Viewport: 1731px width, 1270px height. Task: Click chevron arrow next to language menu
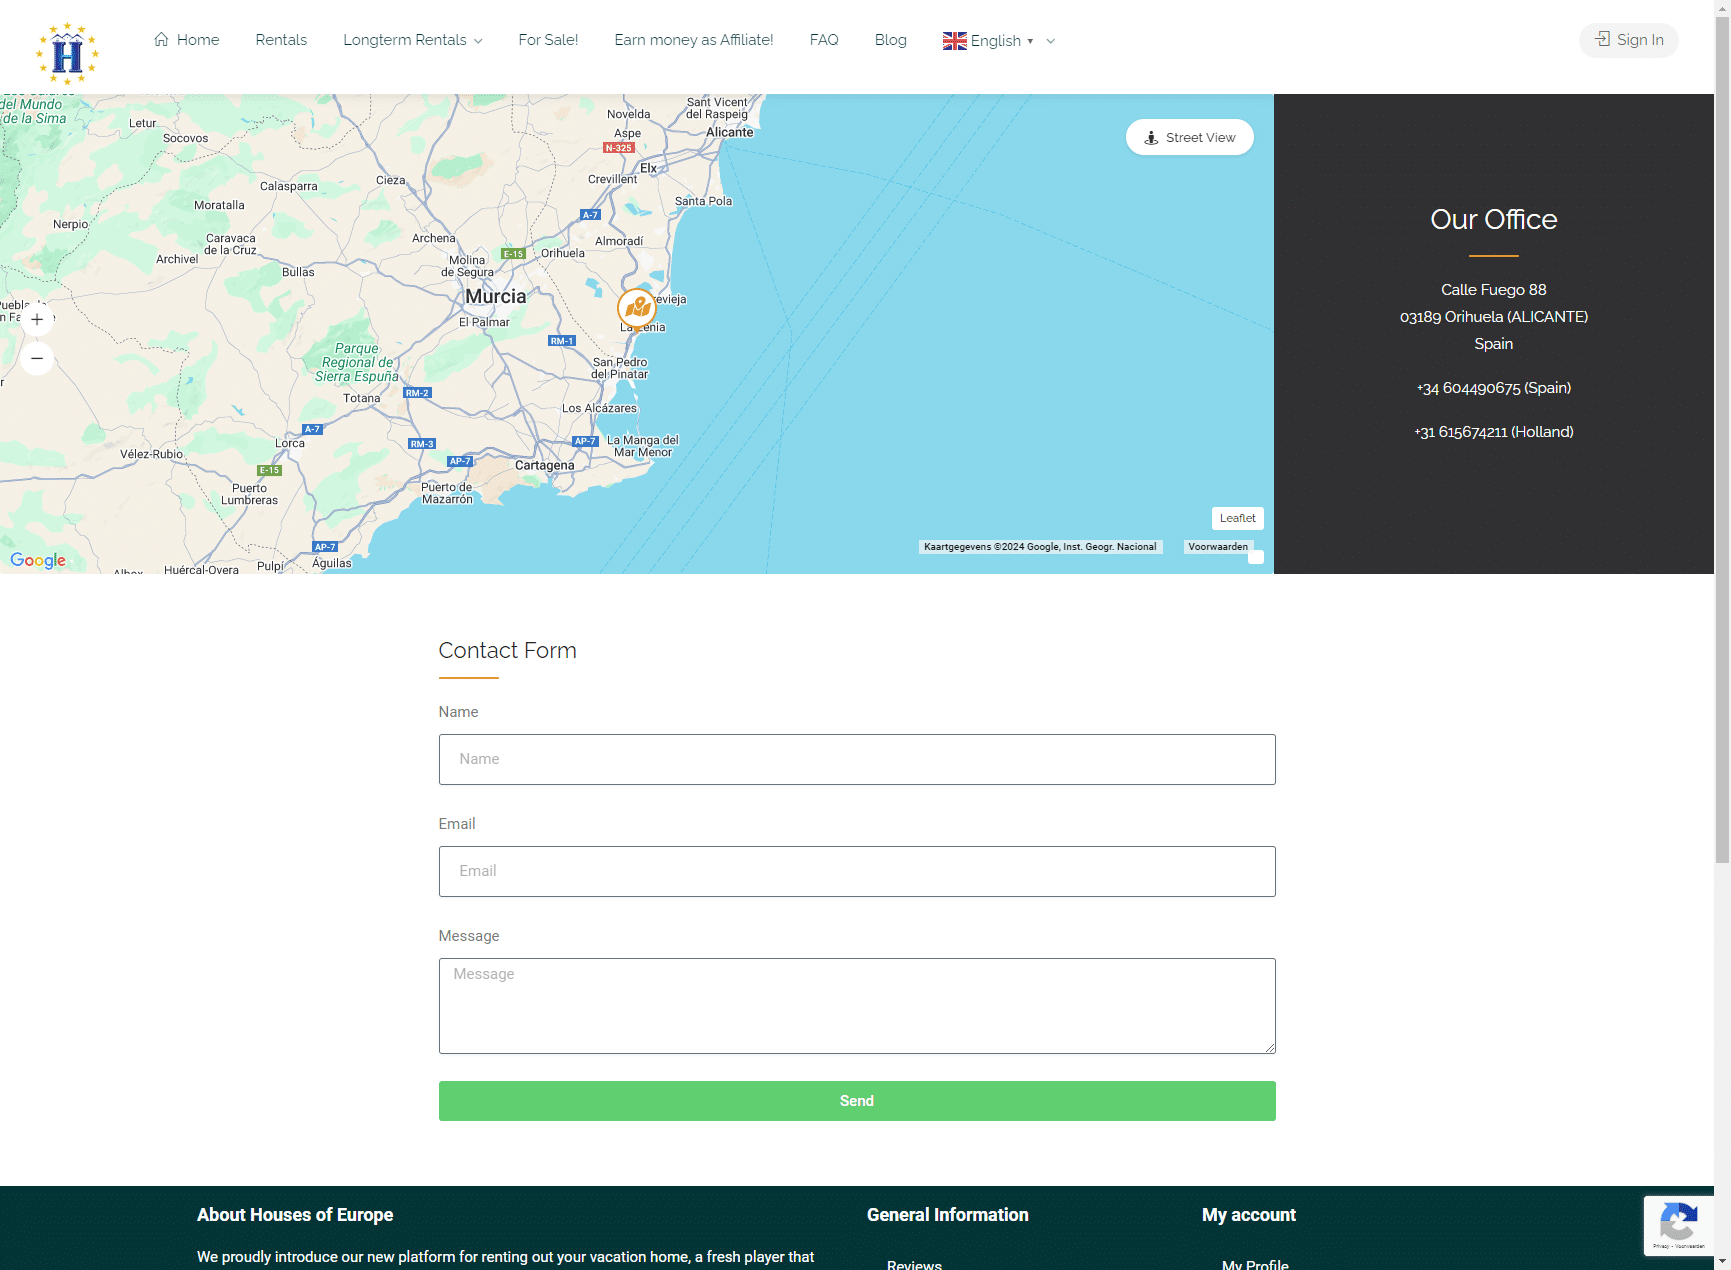1050,41
